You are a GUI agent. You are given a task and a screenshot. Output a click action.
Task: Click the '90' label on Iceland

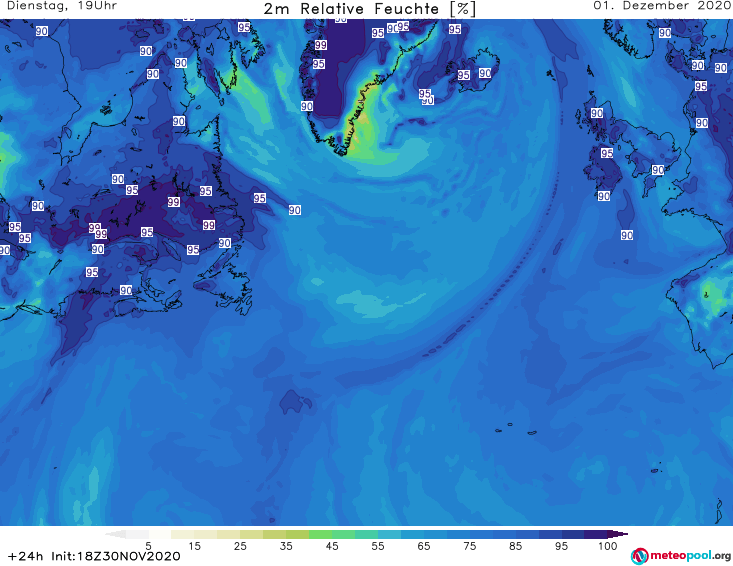click(x=485, y=73)
